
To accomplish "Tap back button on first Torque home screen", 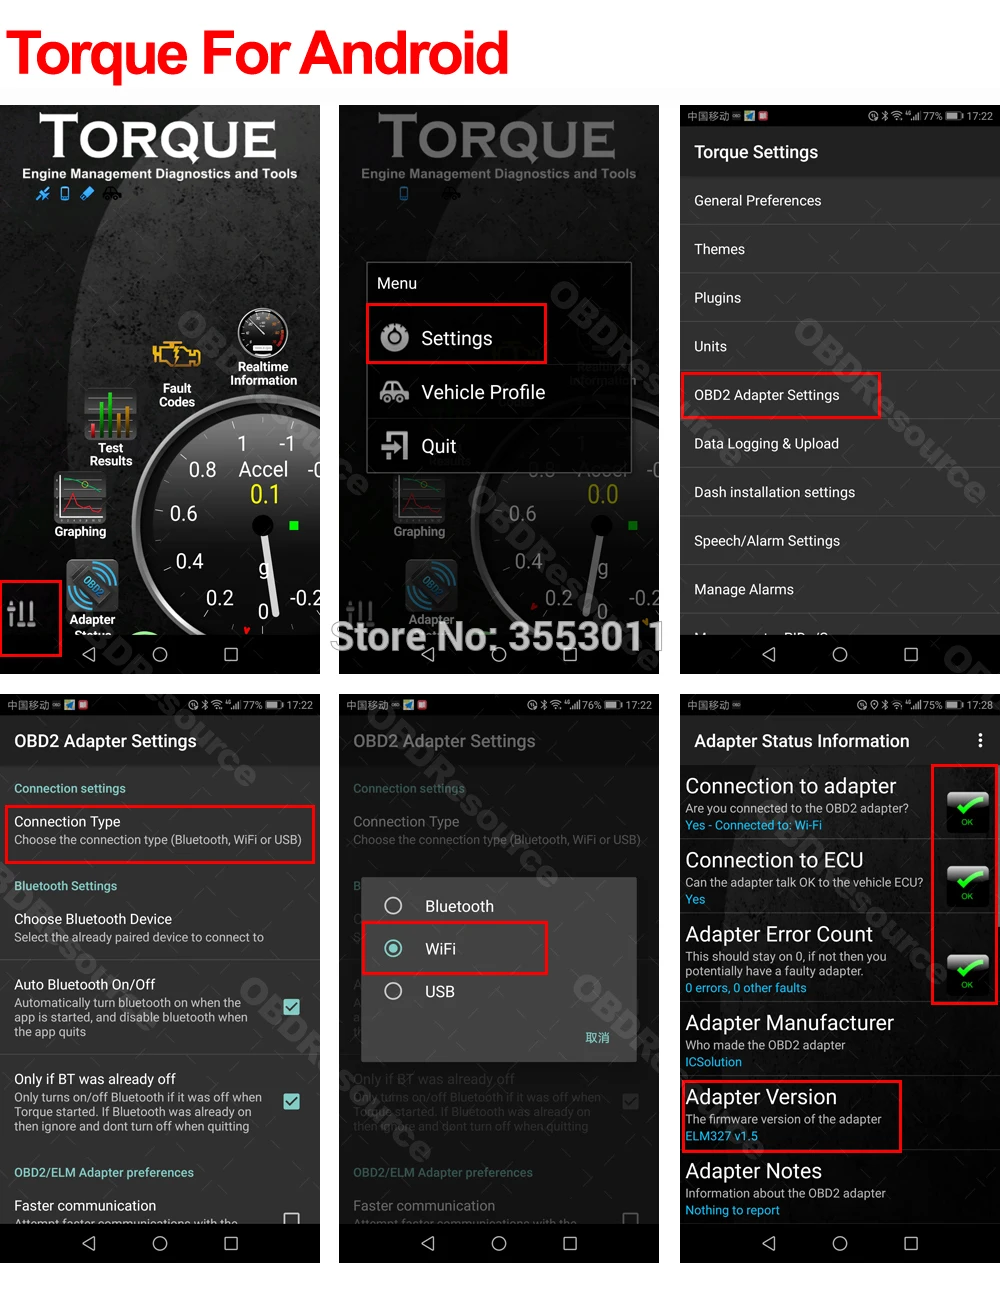I will pyautogui.click(x=88, y=654).
